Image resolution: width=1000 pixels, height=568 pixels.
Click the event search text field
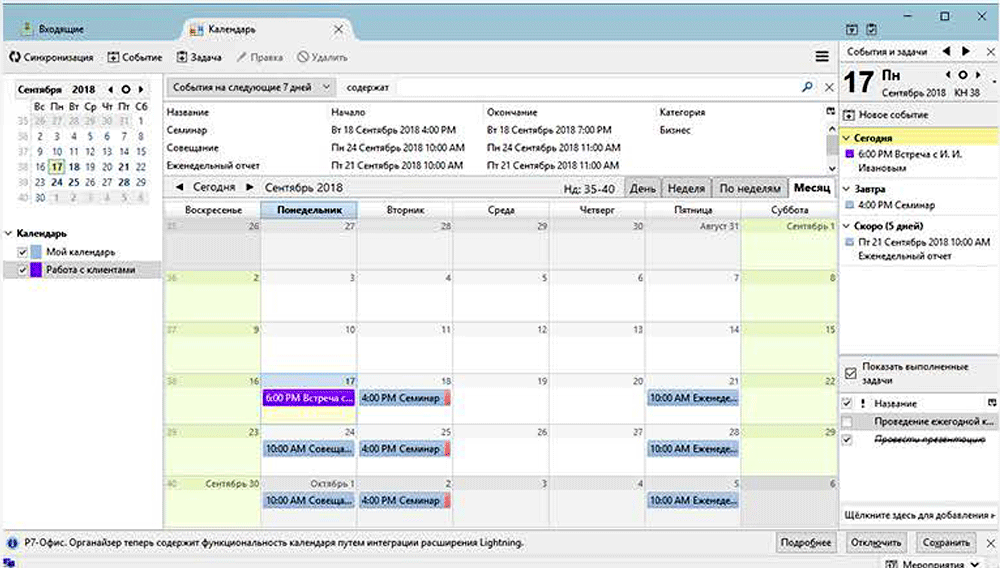coord(599,87)
